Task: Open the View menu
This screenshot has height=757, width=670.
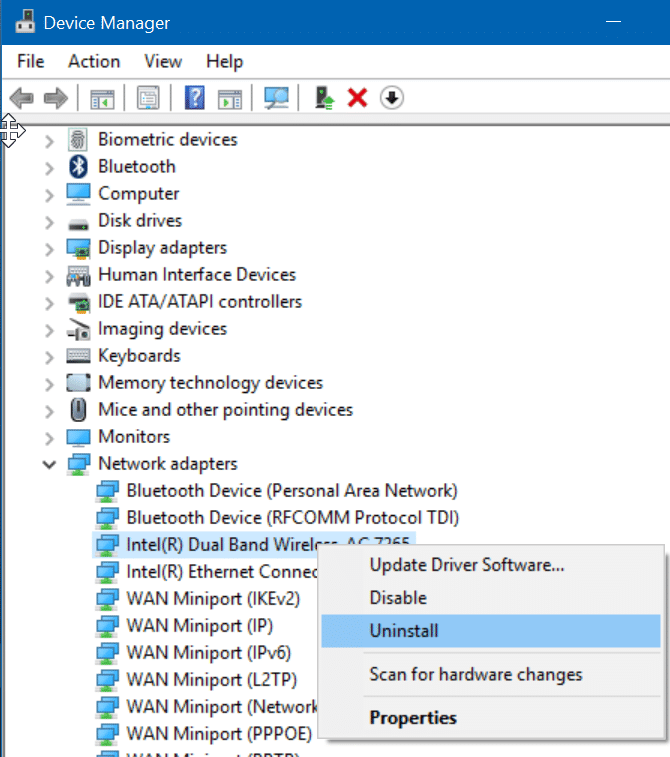Action: coord(163,61)
